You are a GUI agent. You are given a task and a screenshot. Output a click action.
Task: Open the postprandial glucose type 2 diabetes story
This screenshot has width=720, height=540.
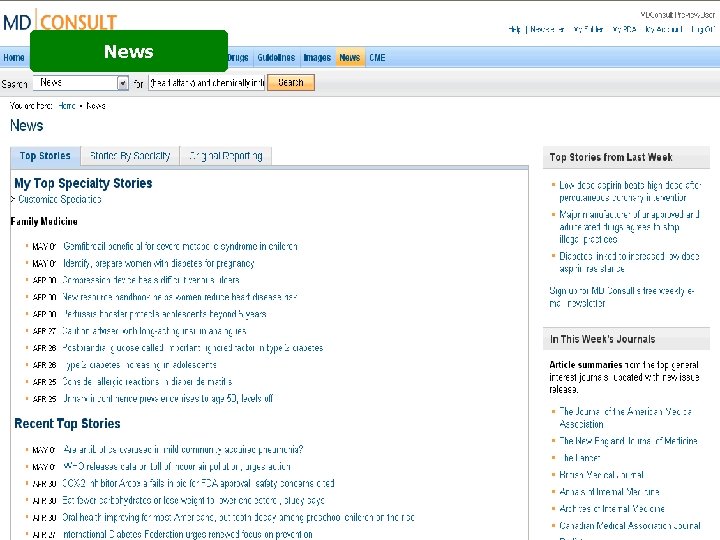192,348
